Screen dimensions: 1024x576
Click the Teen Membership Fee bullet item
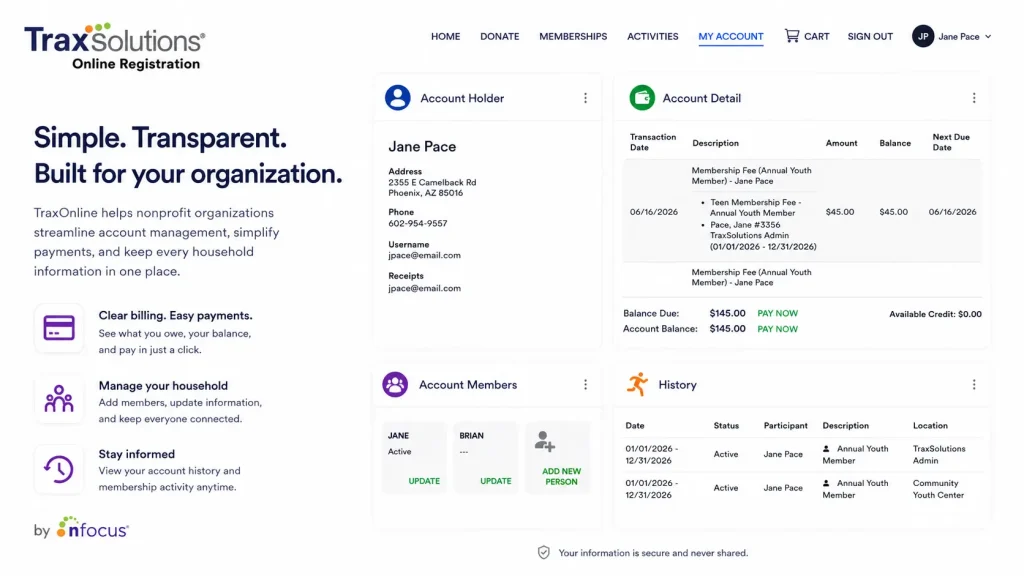[755, 208]
